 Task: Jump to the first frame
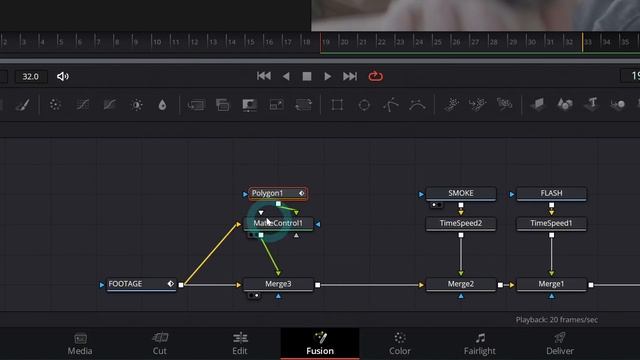[264, 76]
